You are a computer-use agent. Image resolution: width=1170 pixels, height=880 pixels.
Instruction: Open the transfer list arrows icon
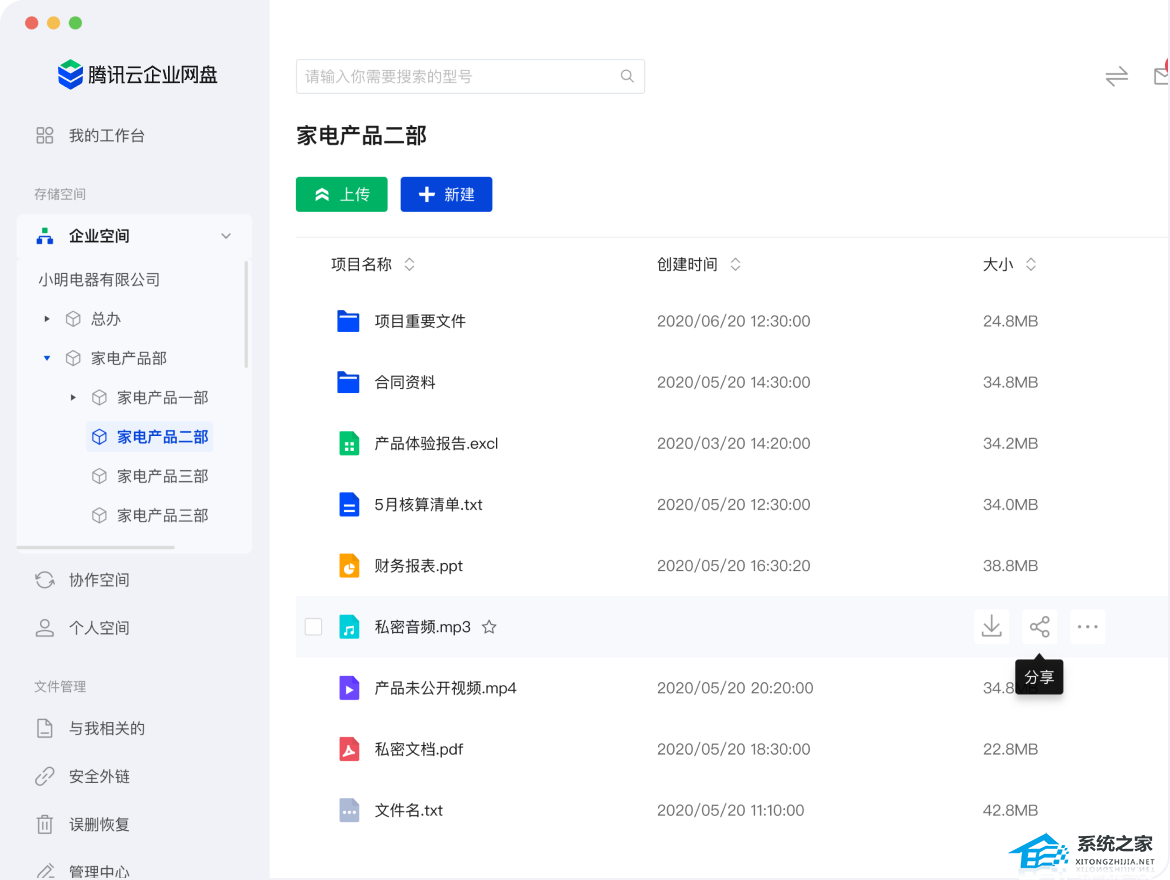pyautogui.click(x=1116, y=76)
